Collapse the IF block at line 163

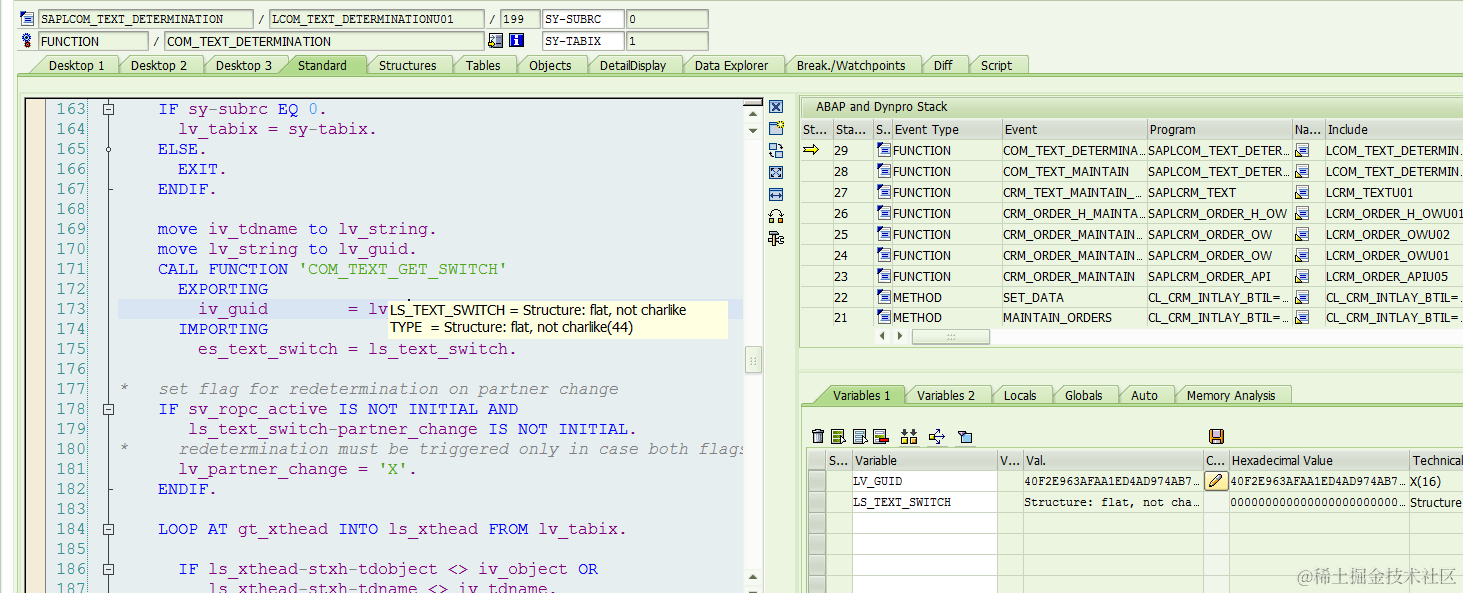109,109
